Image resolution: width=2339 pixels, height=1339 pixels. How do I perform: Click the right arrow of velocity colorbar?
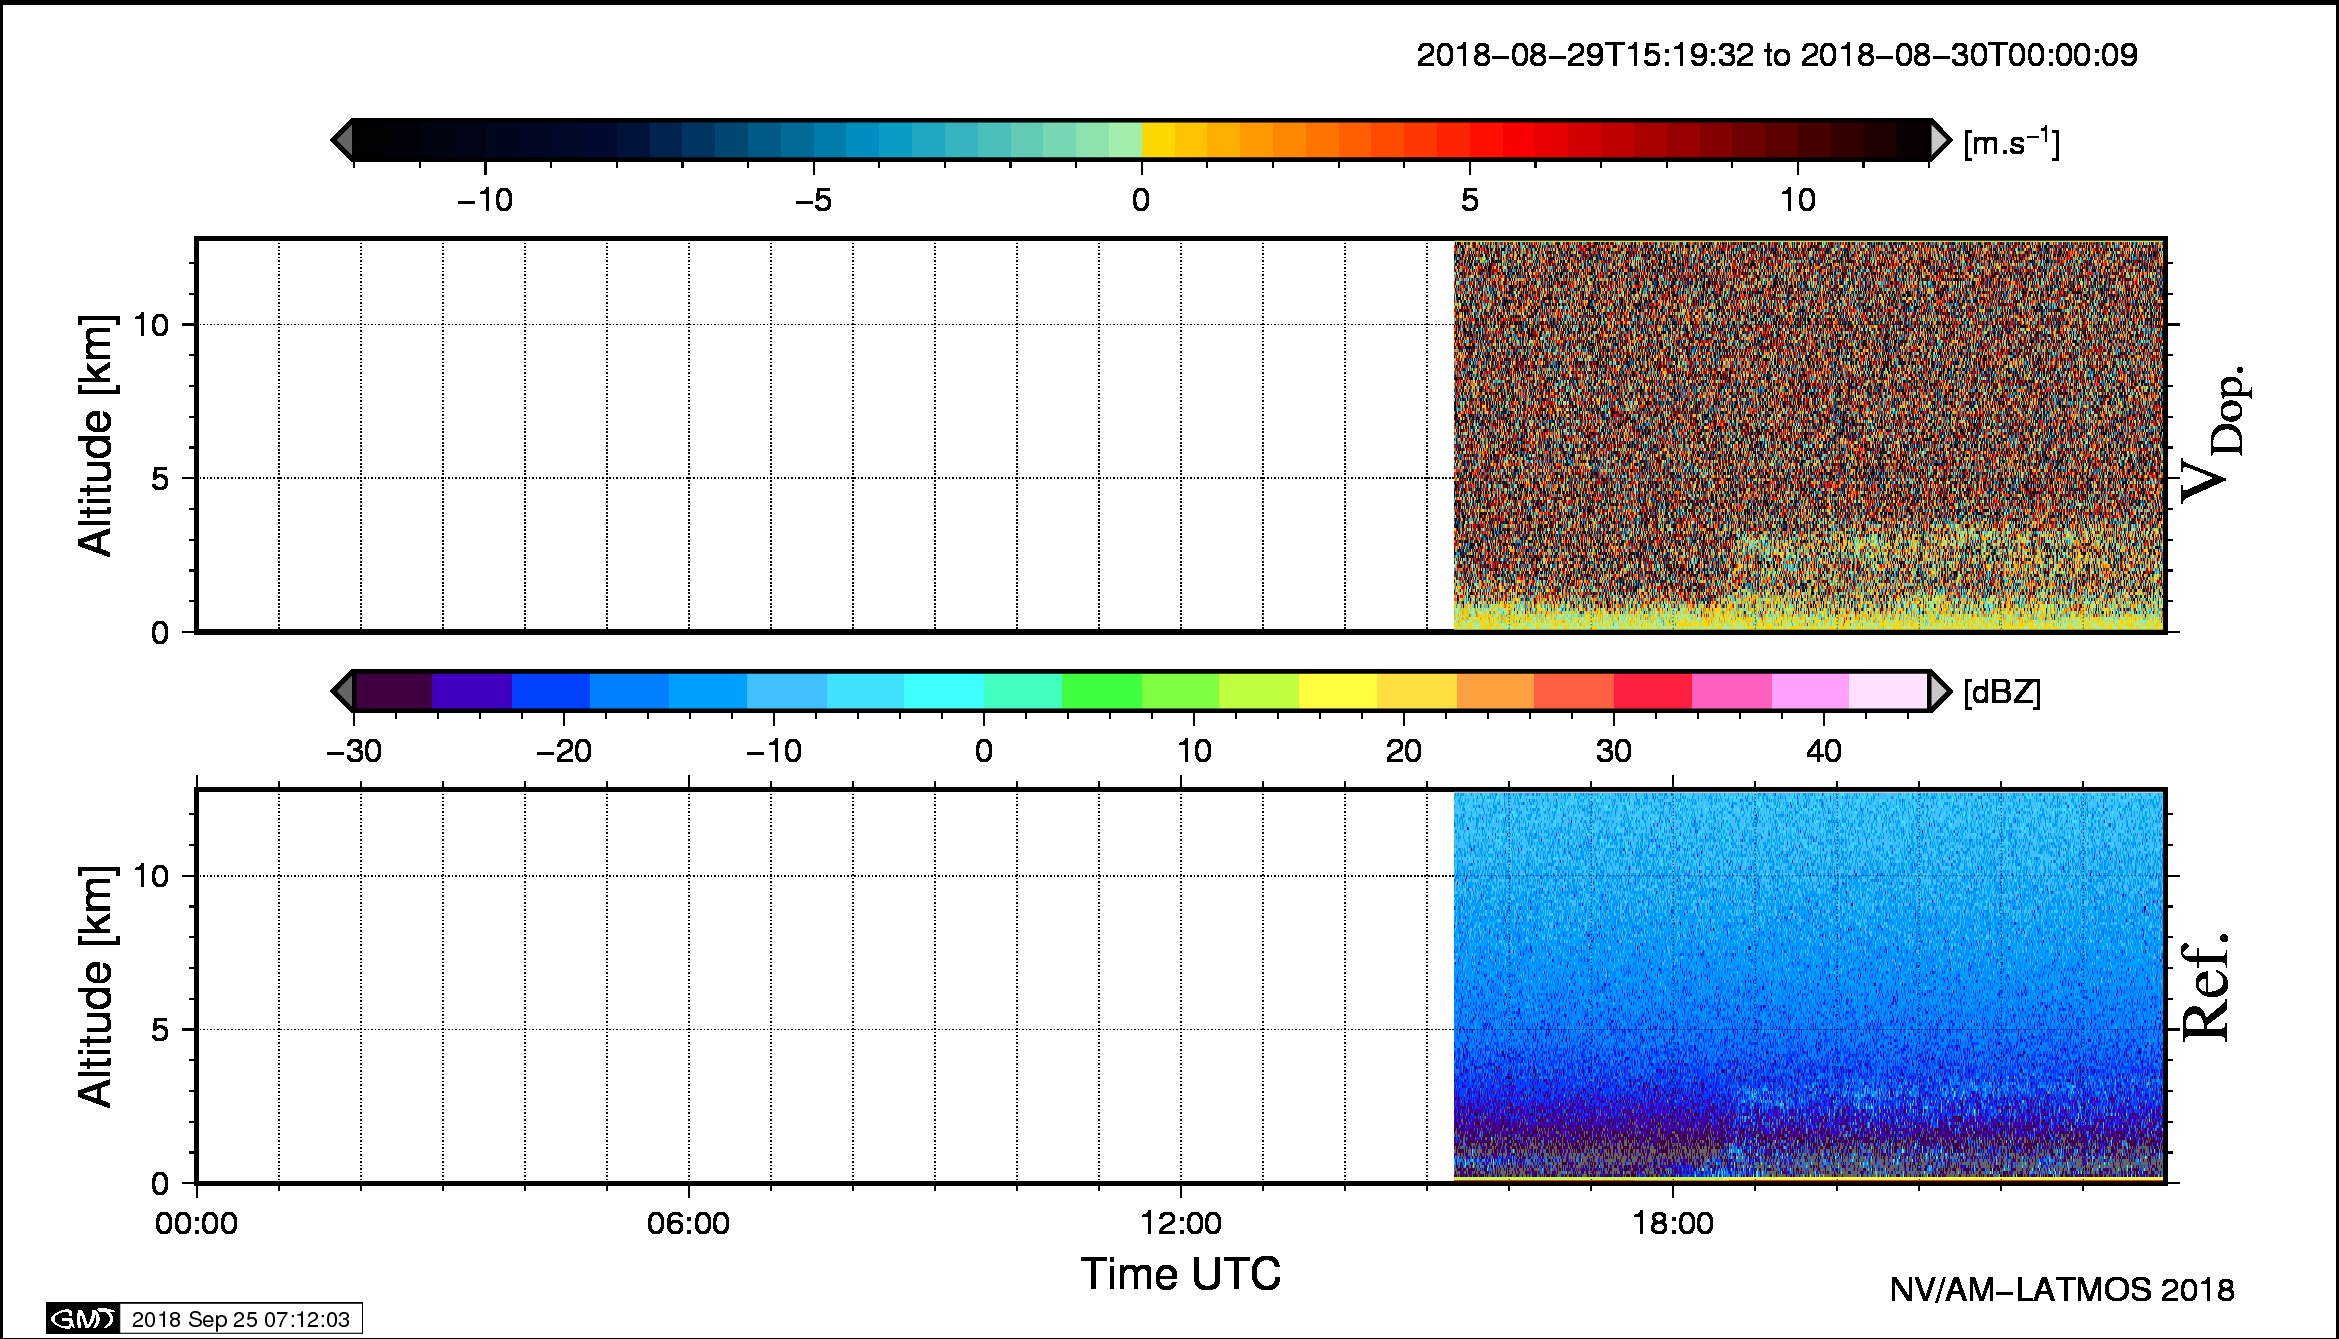(1940, 140)
